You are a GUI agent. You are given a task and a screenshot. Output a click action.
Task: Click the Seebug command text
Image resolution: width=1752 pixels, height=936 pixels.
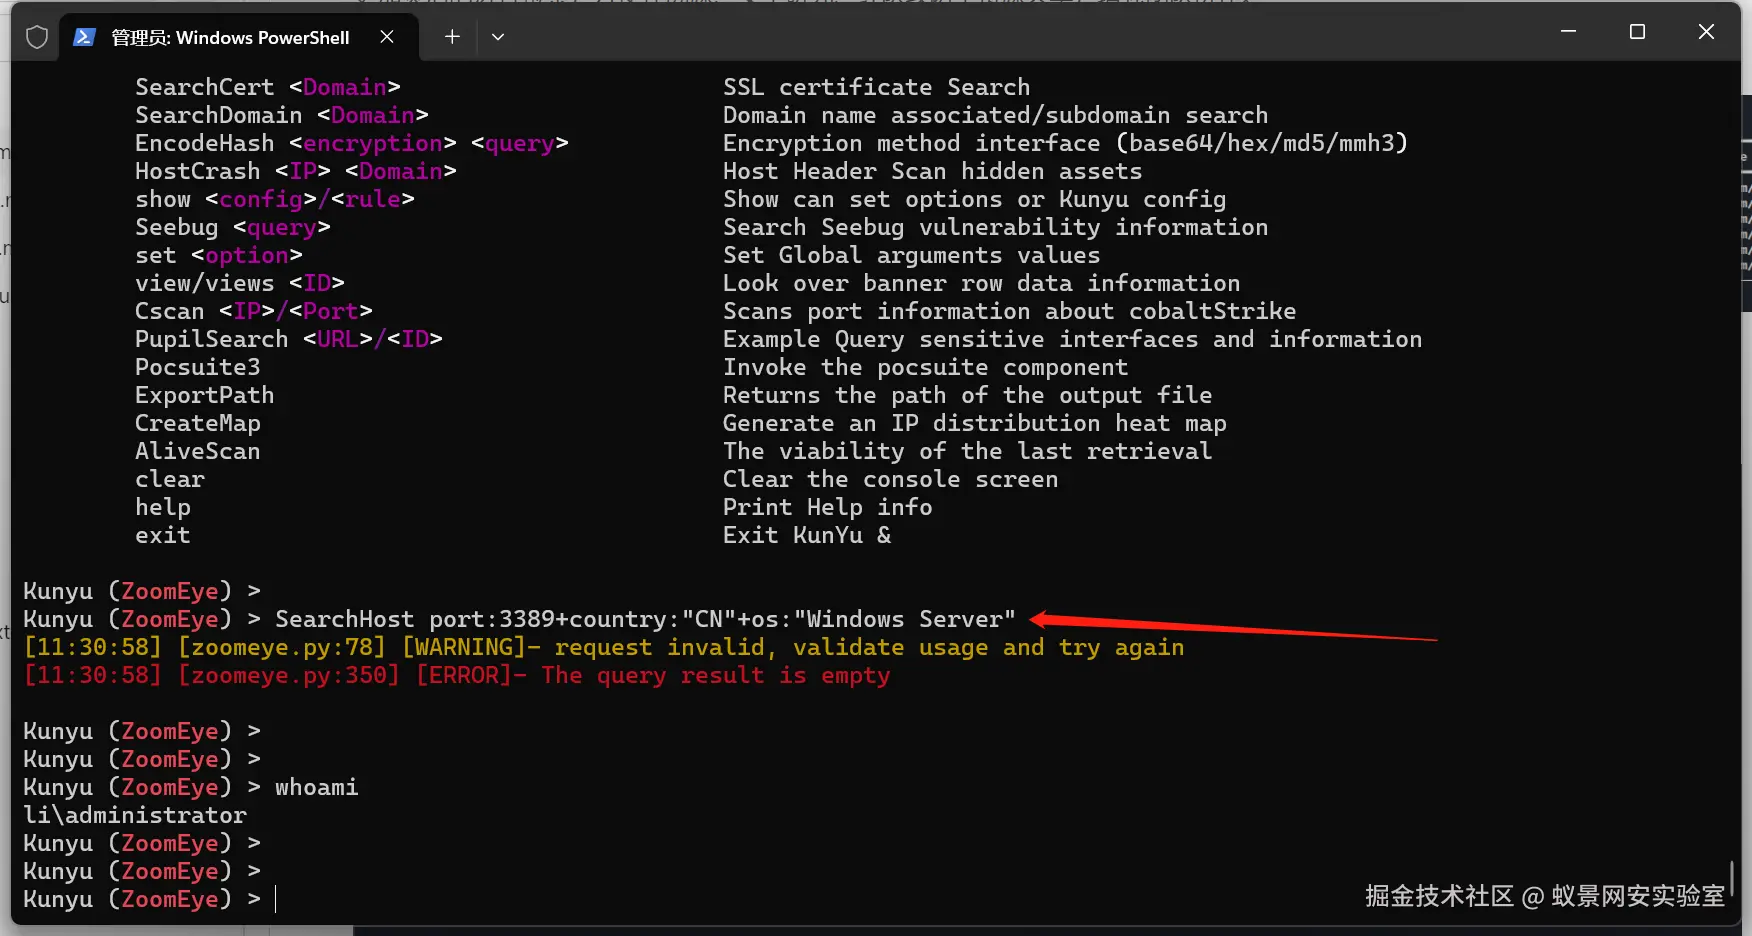(x=176, y=227)
